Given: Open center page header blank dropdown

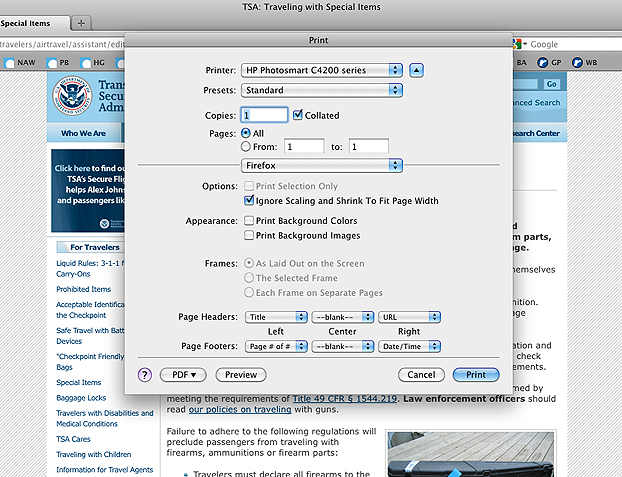Looking at the screenshot, I should pos(343,317).
